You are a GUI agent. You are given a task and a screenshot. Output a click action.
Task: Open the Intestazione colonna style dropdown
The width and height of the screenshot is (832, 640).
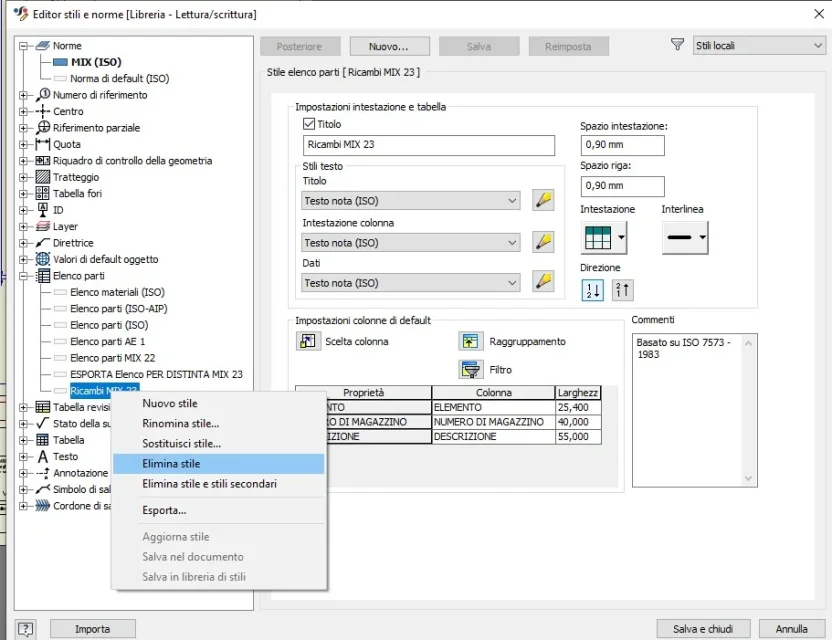410,243
